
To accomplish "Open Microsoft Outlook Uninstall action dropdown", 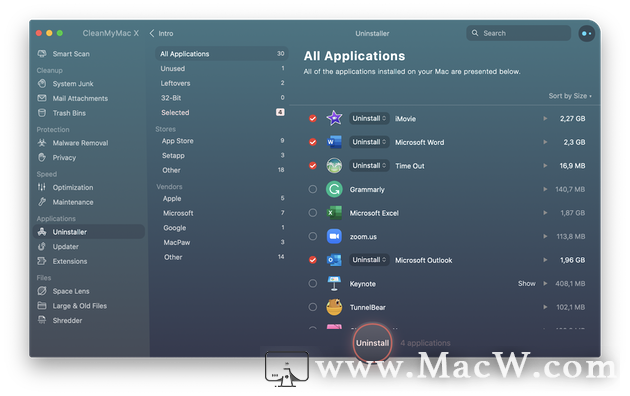I will coord(369,260).
